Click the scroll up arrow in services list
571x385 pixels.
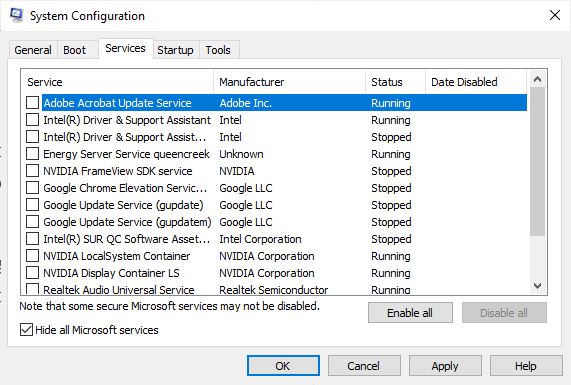(537, 79)
